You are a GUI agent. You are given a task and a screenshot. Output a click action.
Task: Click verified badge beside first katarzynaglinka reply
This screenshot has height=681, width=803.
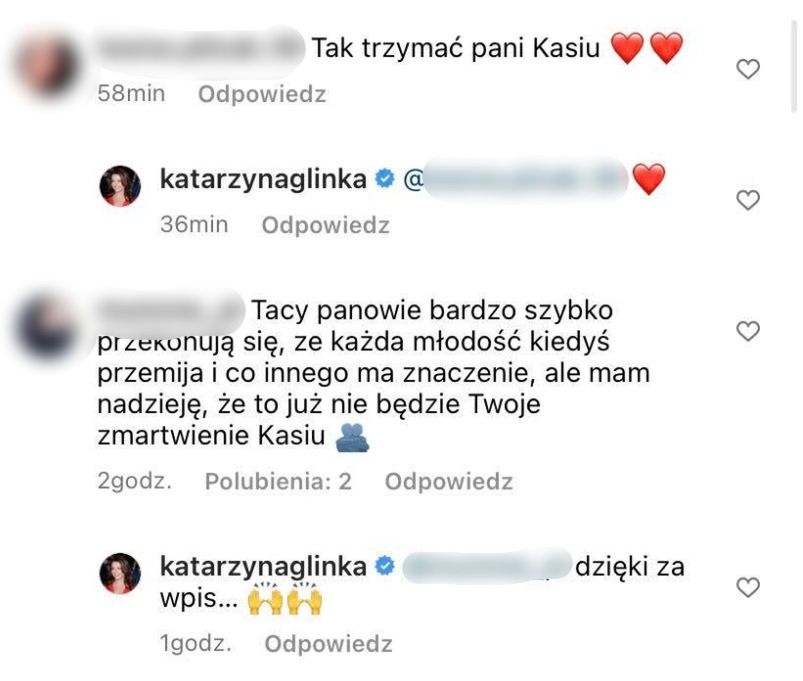385,179
